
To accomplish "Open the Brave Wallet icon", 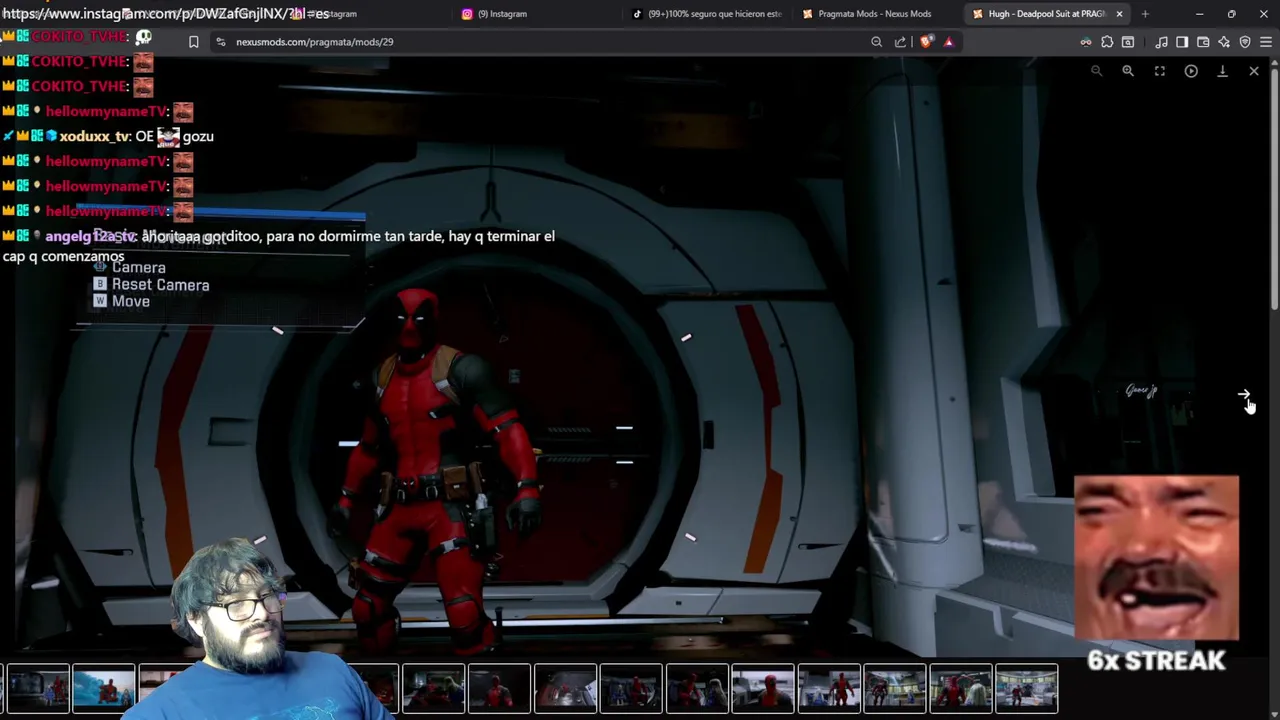I will pyautogui.click(x=1203, y=42).
